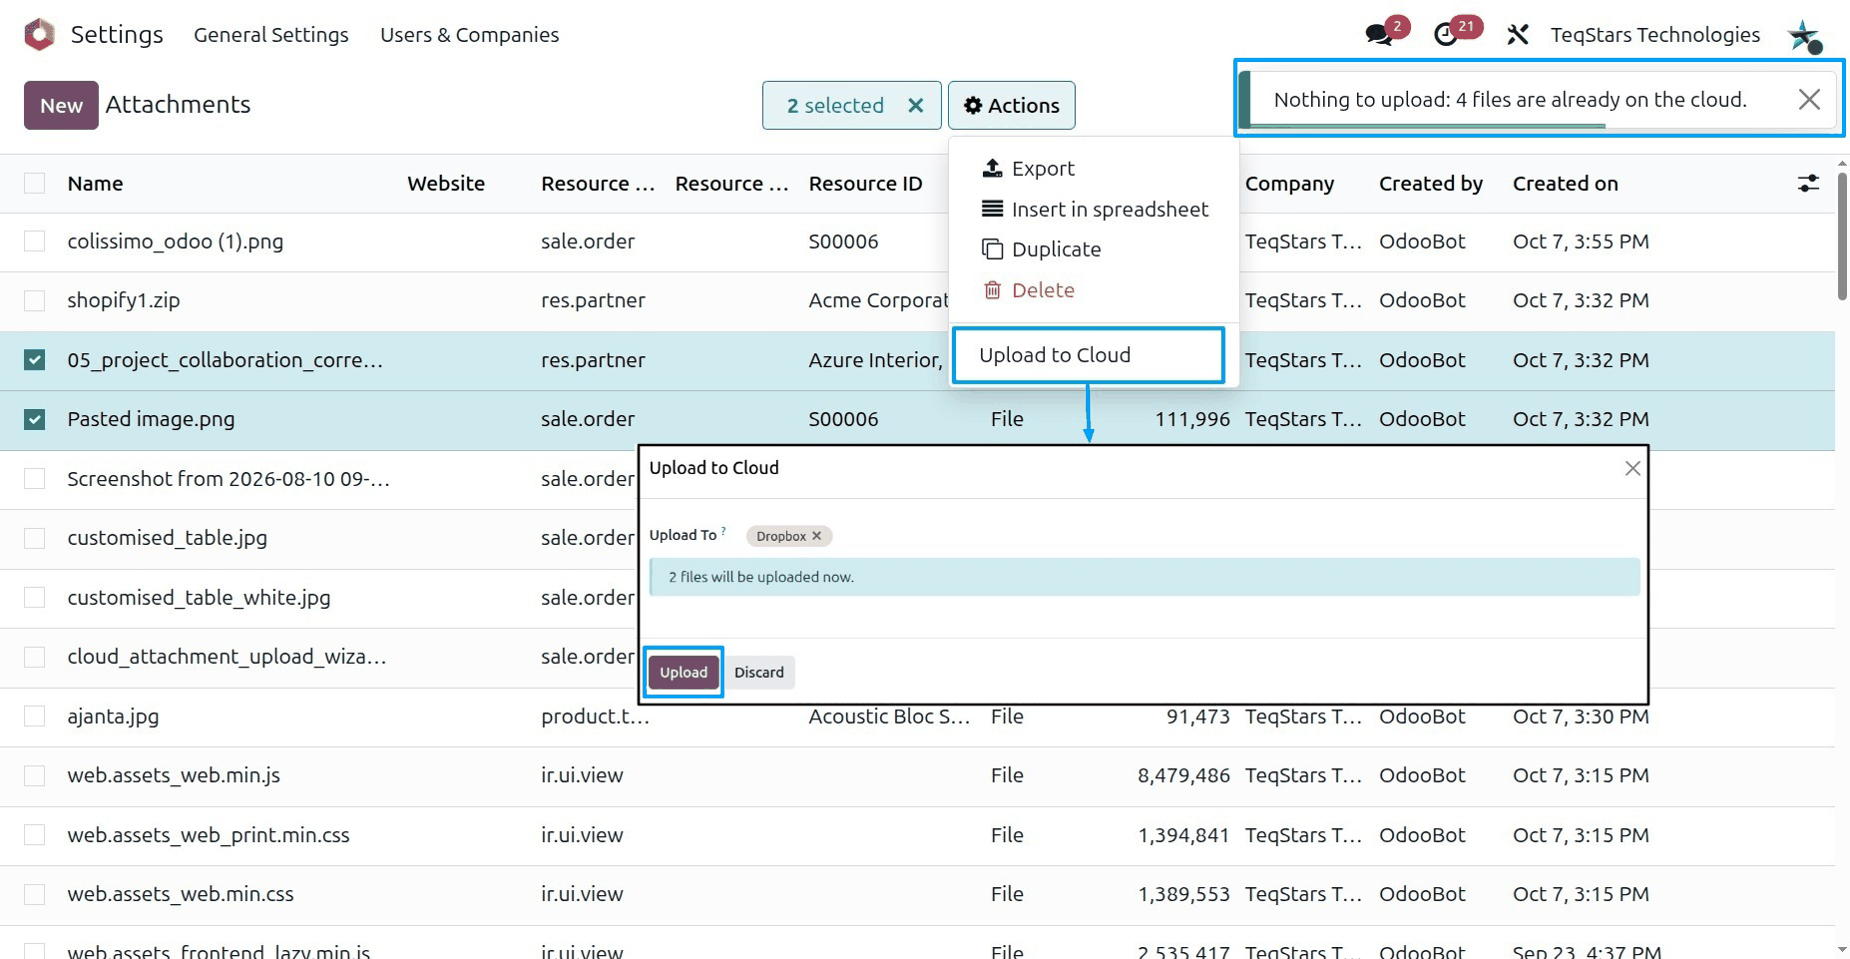
Task: Click the Upload To field
Action: click(x=1190, y=536)
